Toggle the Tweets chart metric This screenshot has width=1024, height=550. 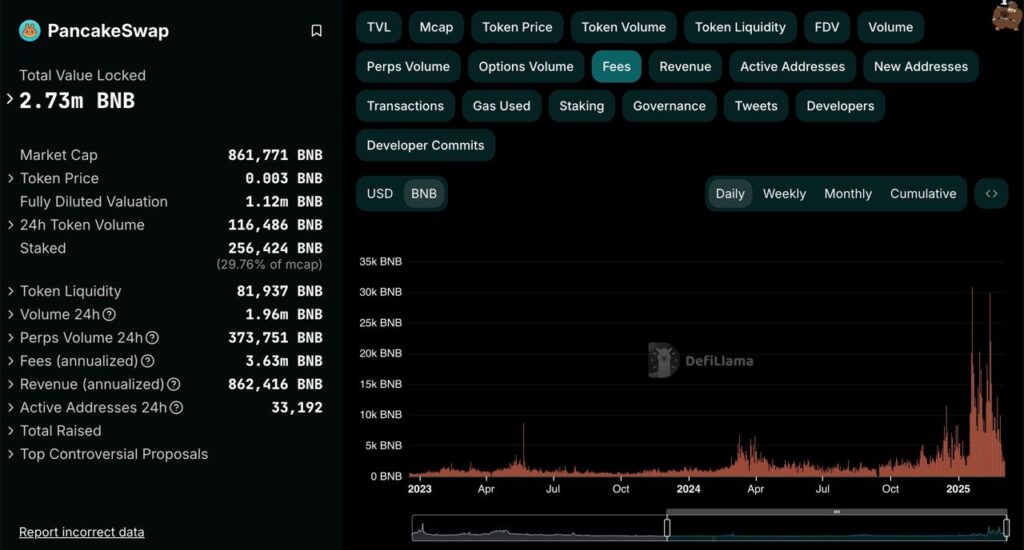(x=756, y=106)
